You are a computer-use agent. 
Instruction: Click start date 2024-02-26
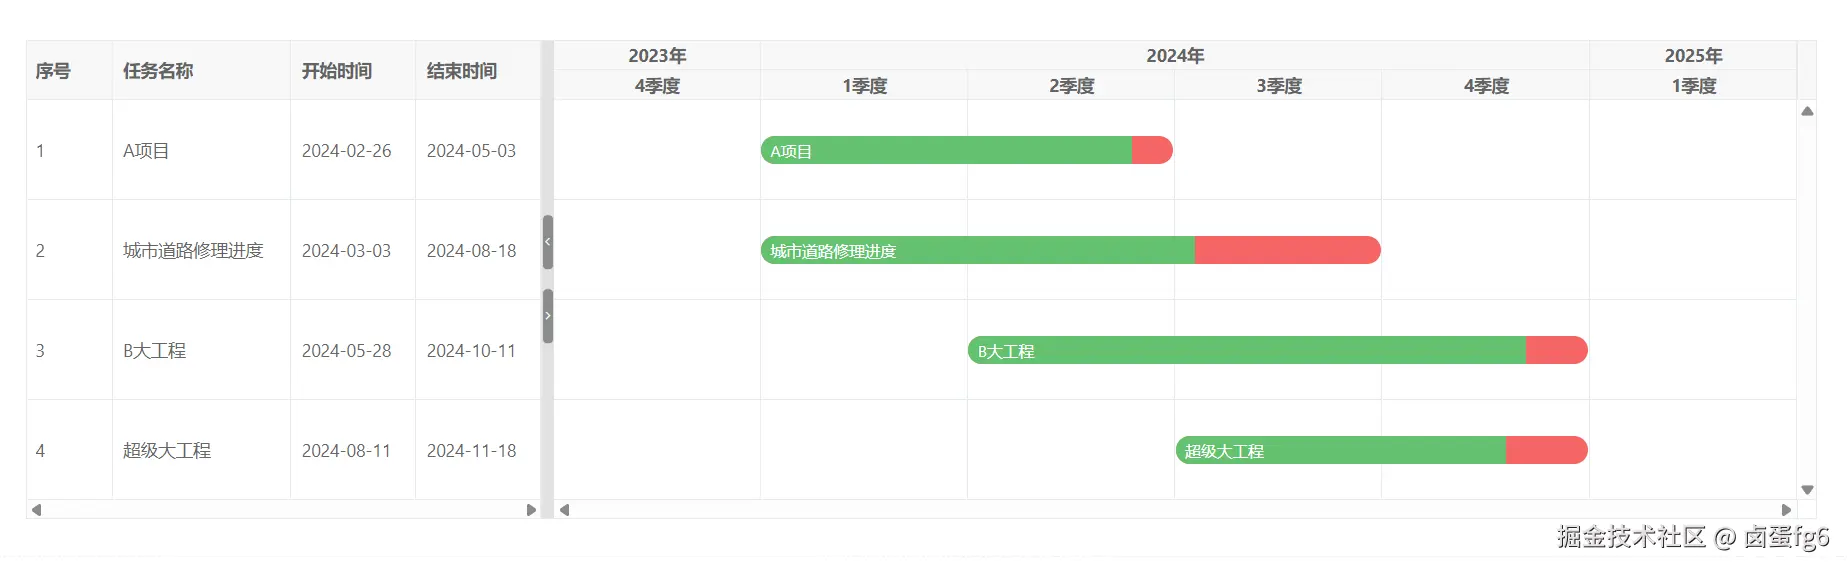coord(346,151)
